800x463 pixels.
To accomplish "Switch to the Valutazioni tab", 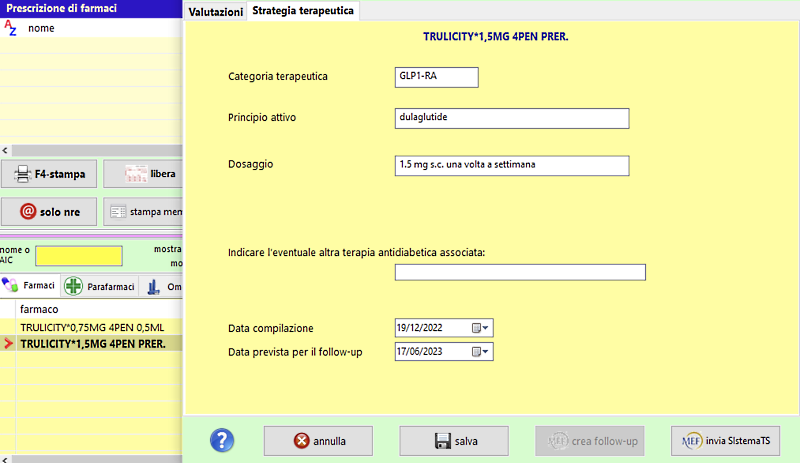I will pos(215,12).
